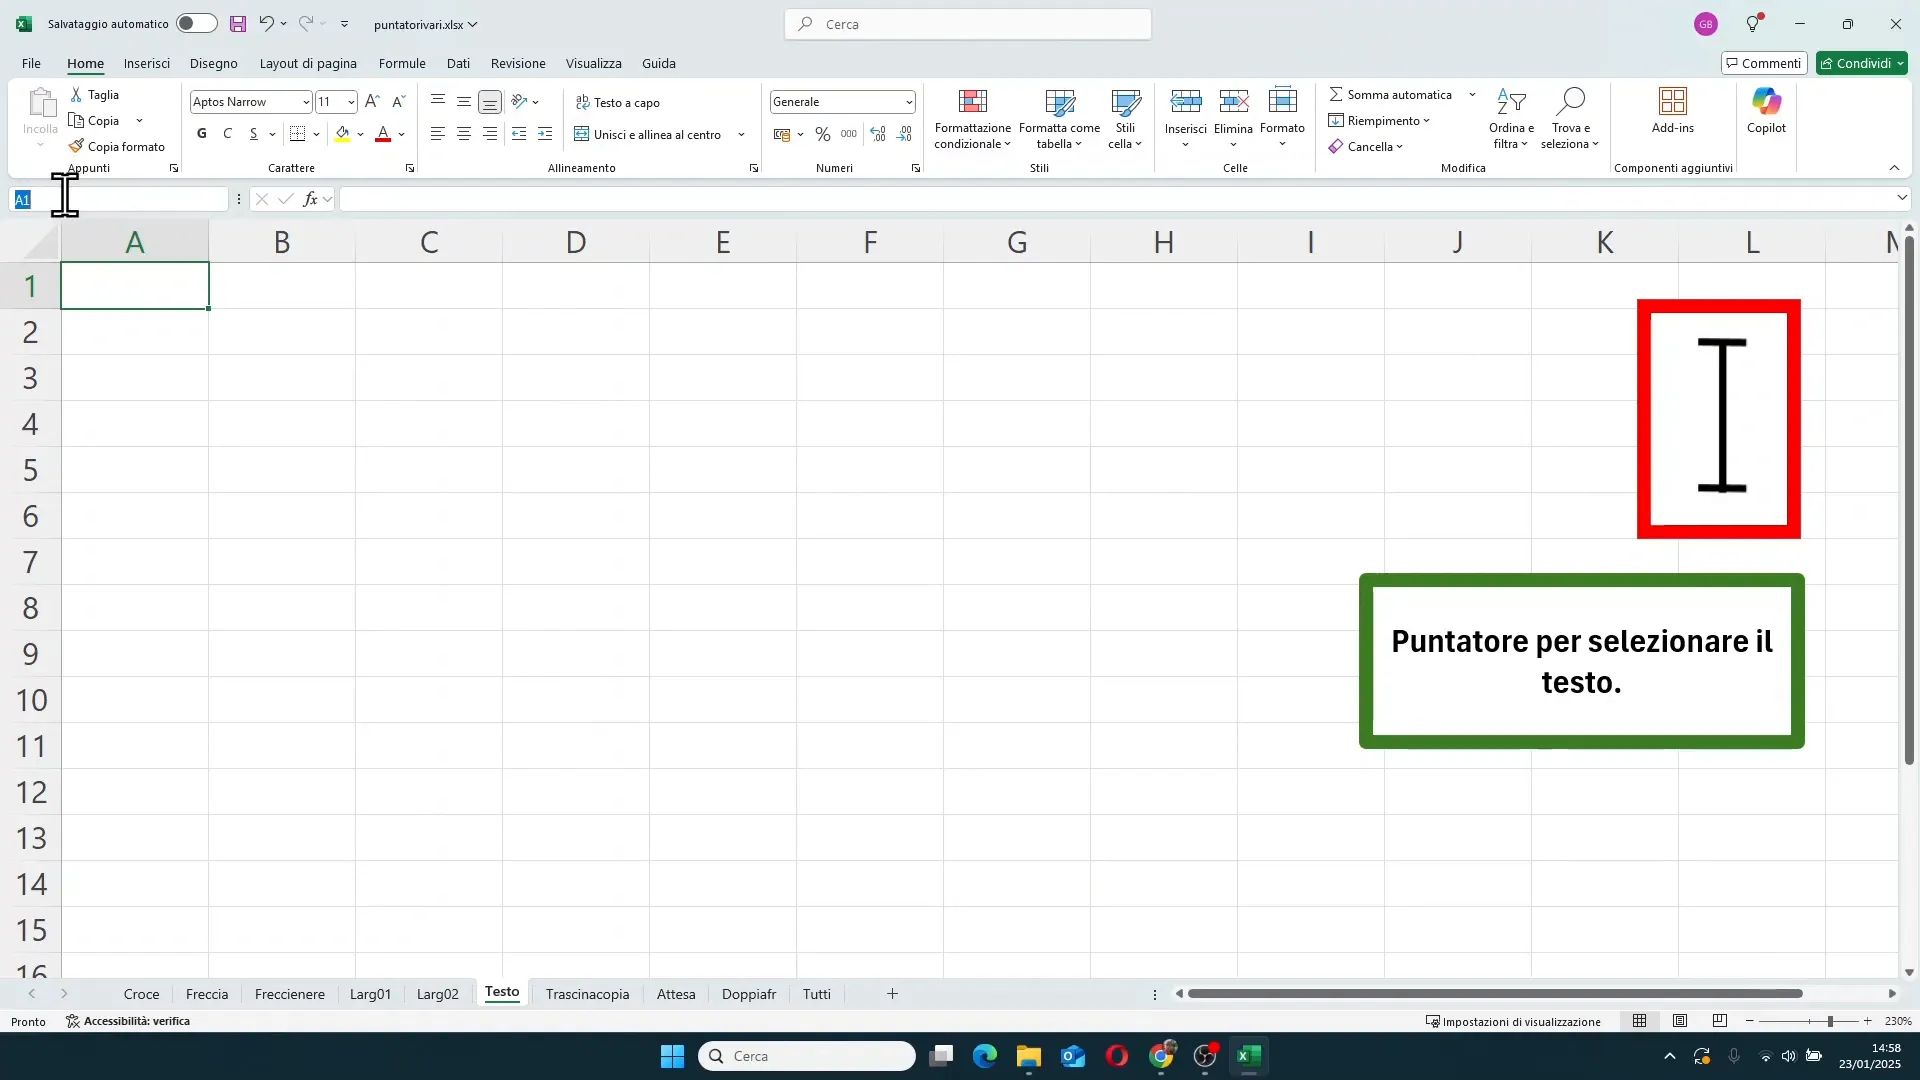1920x1080 pixels.
Task: Toggle bold with the G button
Action: (x=202, y=134)
